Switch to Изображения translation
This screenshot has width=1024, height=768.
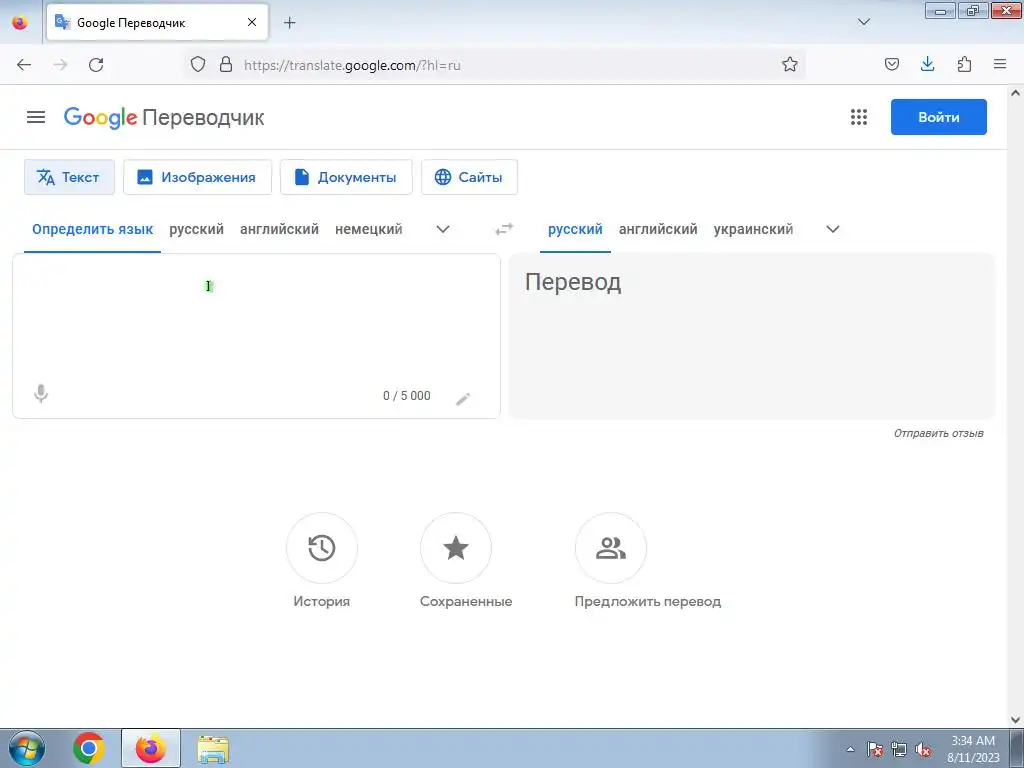[x=197, y=177]
